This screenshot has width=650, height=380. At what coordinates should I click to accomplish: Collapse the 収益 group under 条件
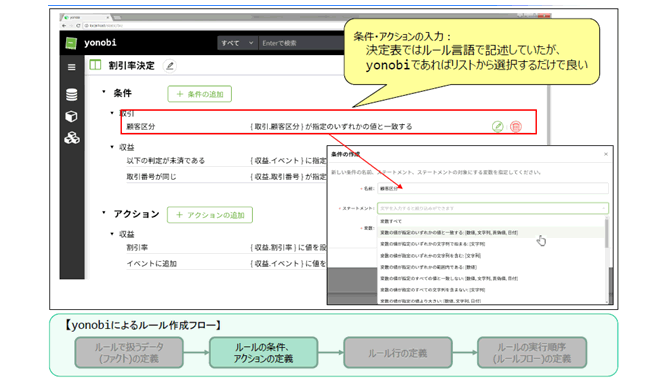pyautogui.click(x=112, y=147)
